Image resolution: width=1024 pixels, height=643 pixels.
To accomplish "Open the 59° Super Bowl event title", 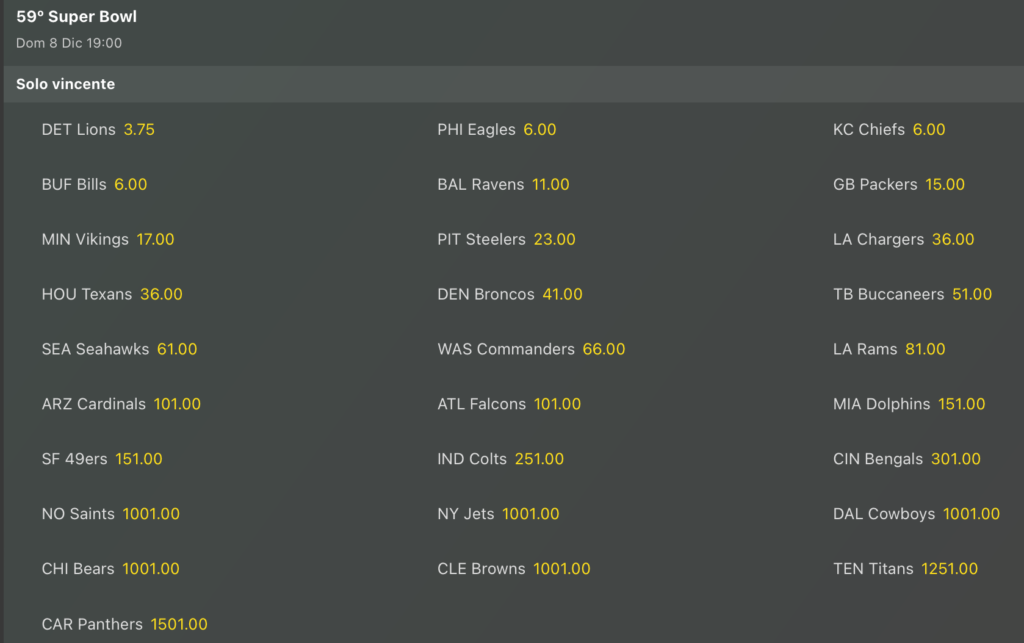I will click(77, 17).
